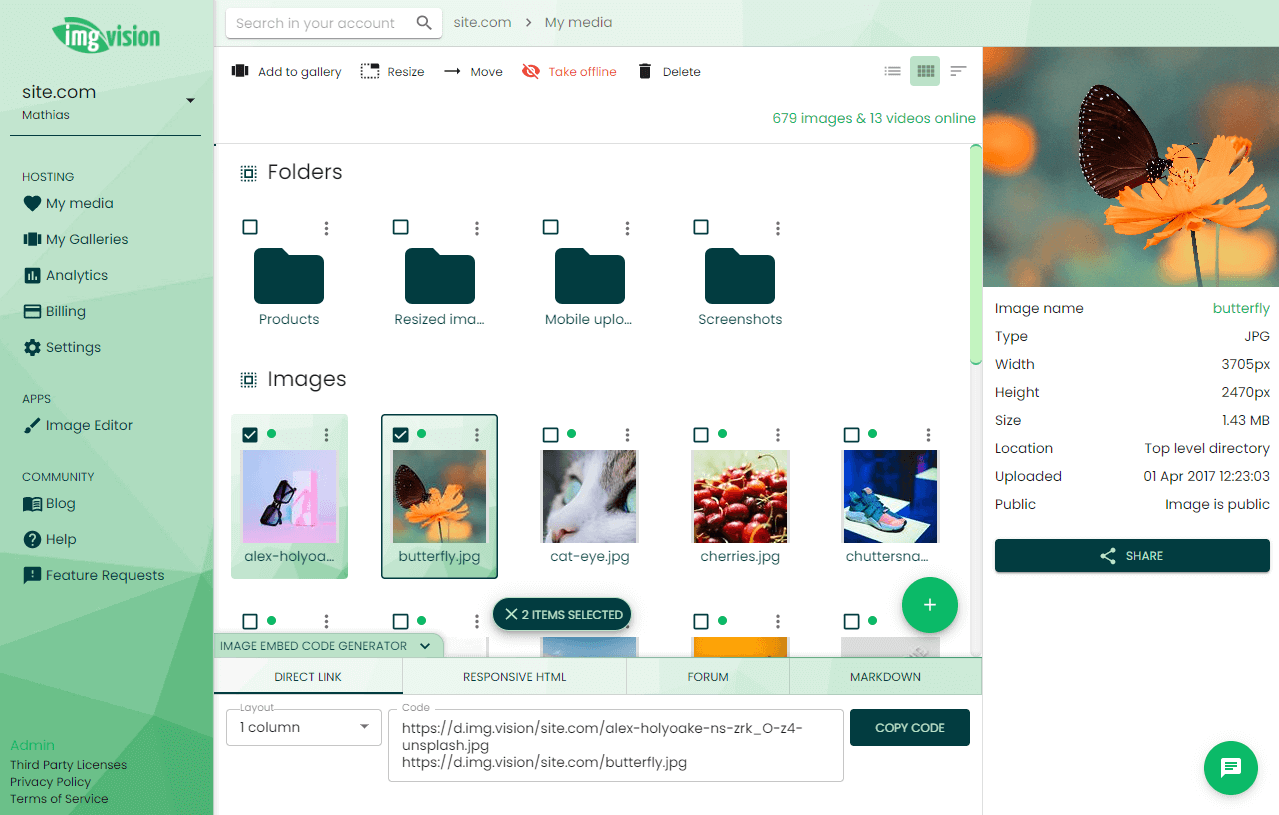The height and width of the screenshot is (815, 1279).
Task: Expand the site.com account dropdown
Action: coord(189,99)
